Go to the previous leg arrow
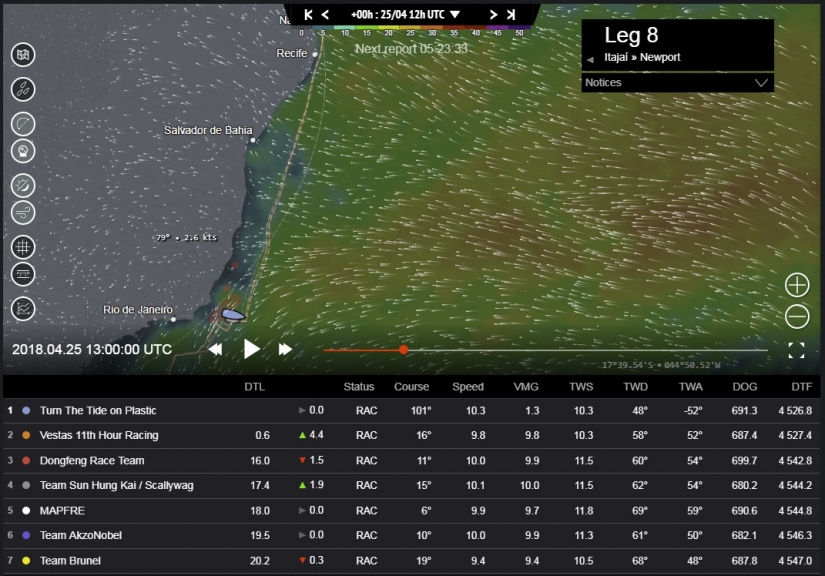The image size is (825, 576). [x=590, y=59]
